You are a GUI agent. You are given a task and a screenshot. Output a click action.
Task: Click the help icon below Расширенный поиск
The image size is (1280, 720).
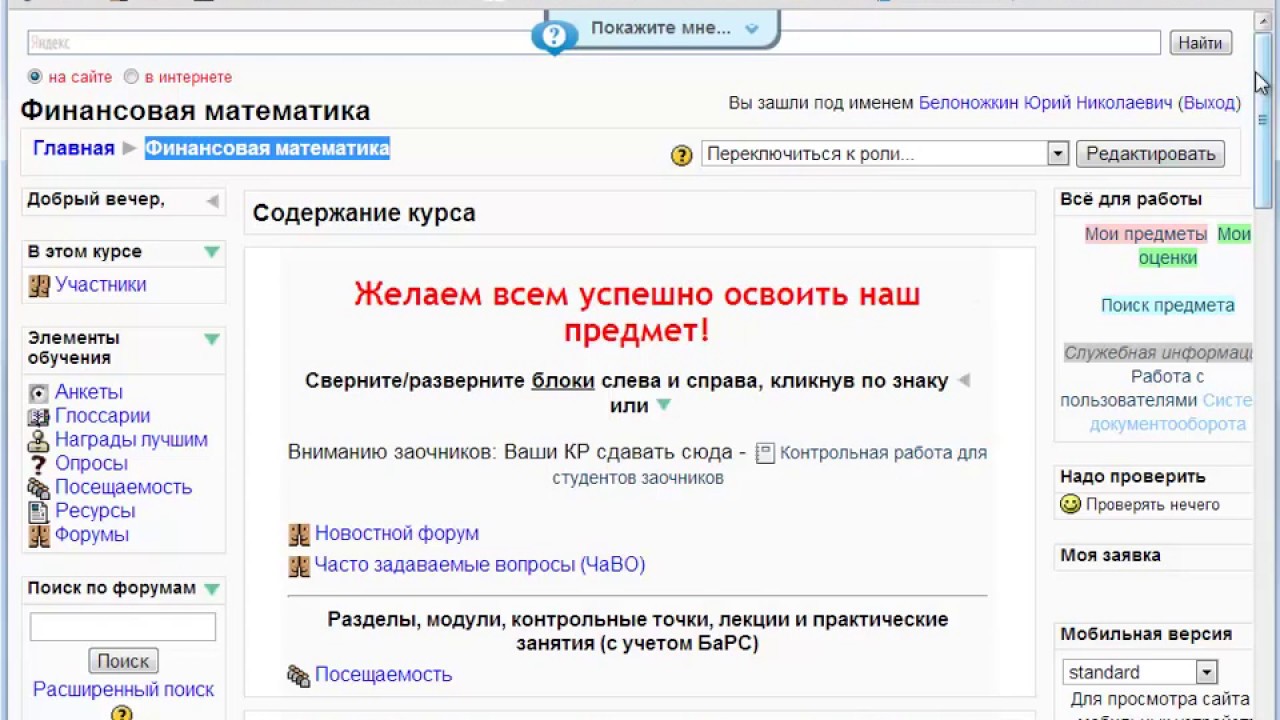click(x=122, y=714)
